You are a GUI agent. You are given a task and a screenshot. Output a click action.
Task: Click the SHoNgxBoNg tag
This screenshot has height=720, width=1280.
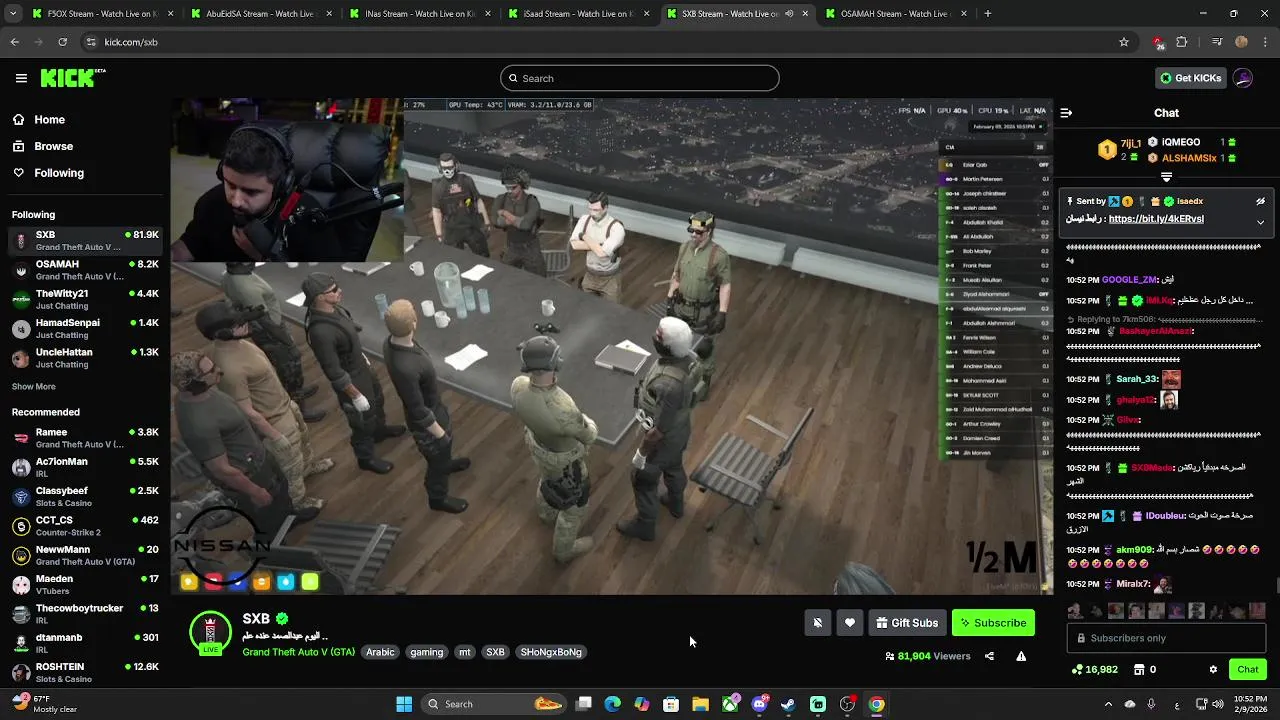551,652
